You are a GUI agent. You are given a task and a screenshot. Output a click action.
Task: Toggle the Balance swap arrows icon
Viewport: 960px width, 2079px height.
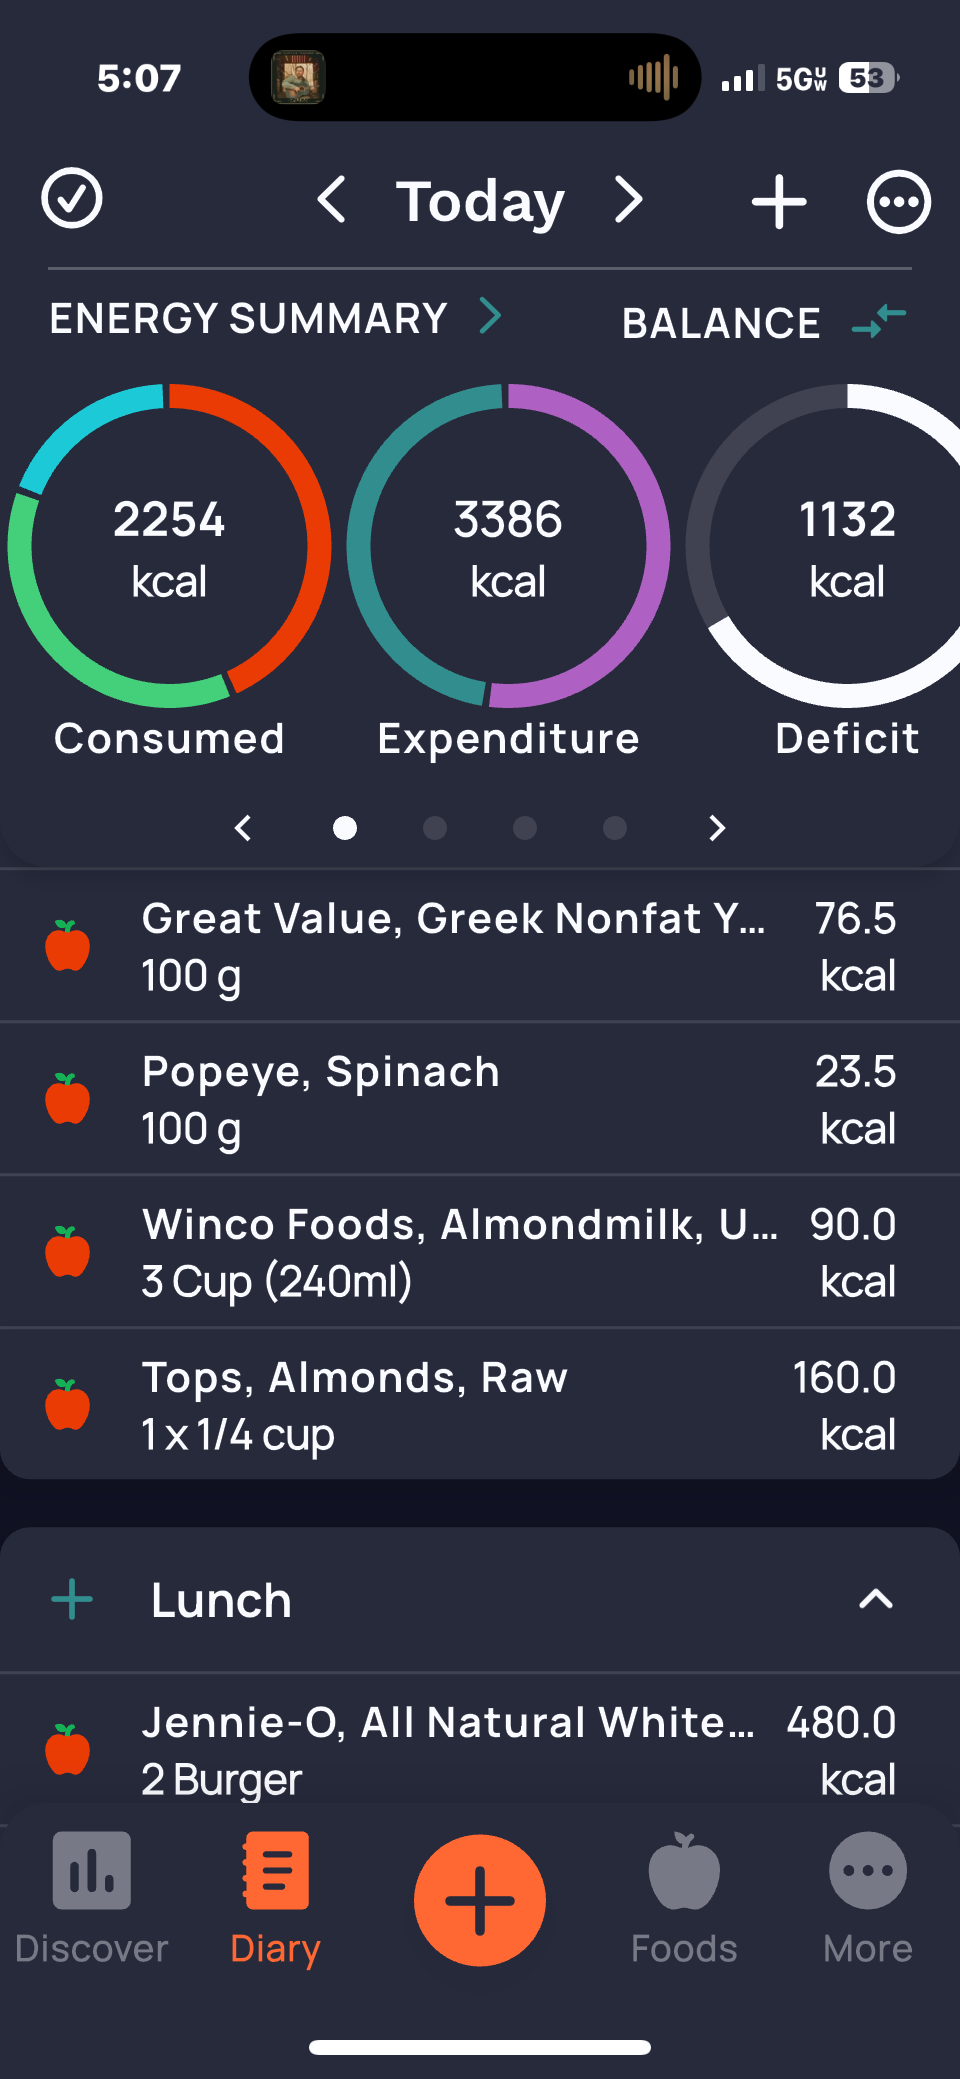879,322
